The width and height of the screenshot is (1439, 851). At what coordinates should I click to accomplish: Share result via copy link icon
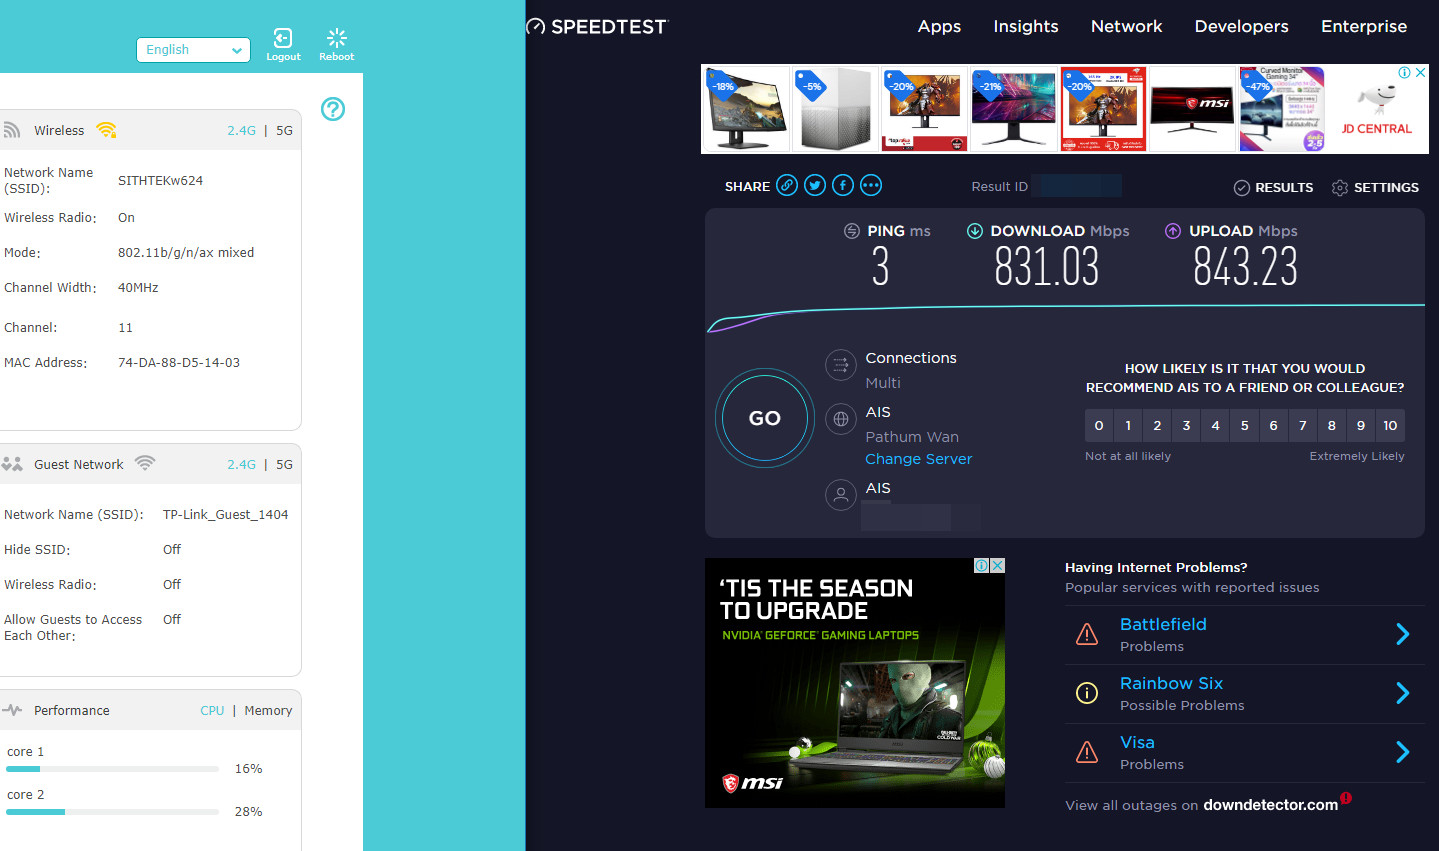pos(787,185)
